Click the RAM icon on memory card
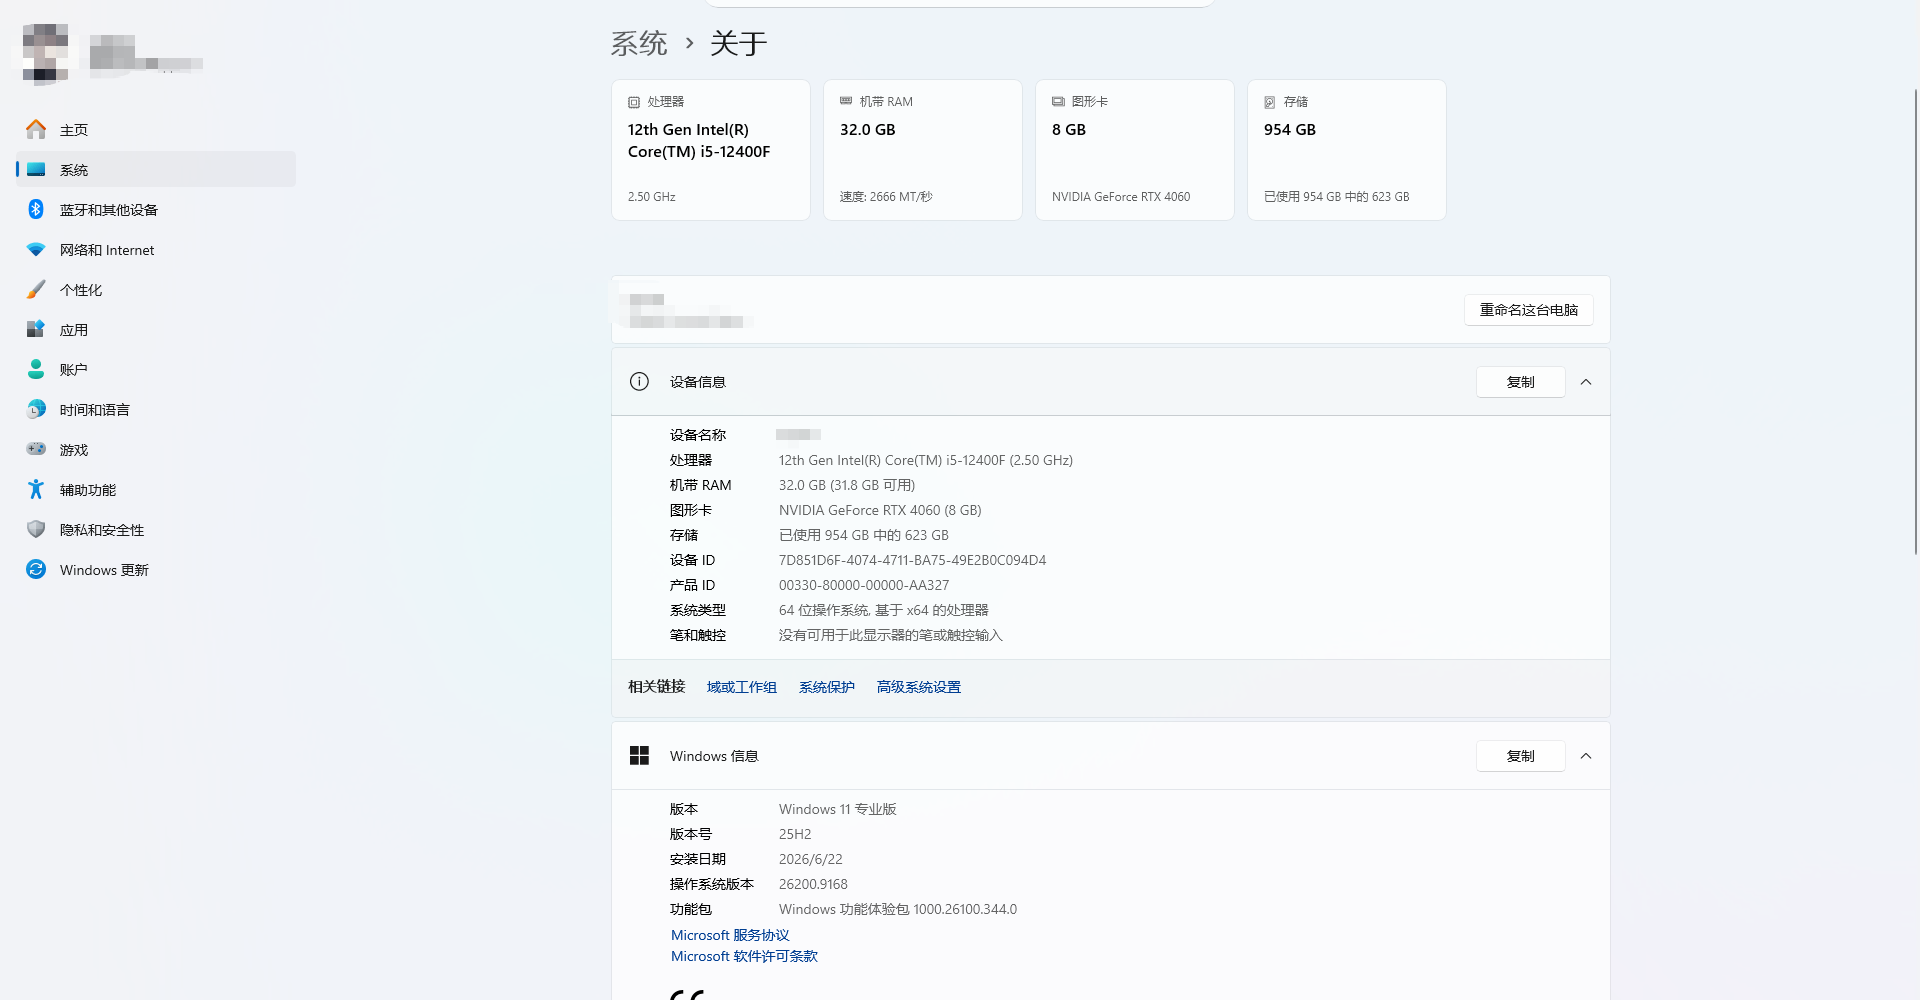This screenshot has width=1920, height=1000. (846, 101)
